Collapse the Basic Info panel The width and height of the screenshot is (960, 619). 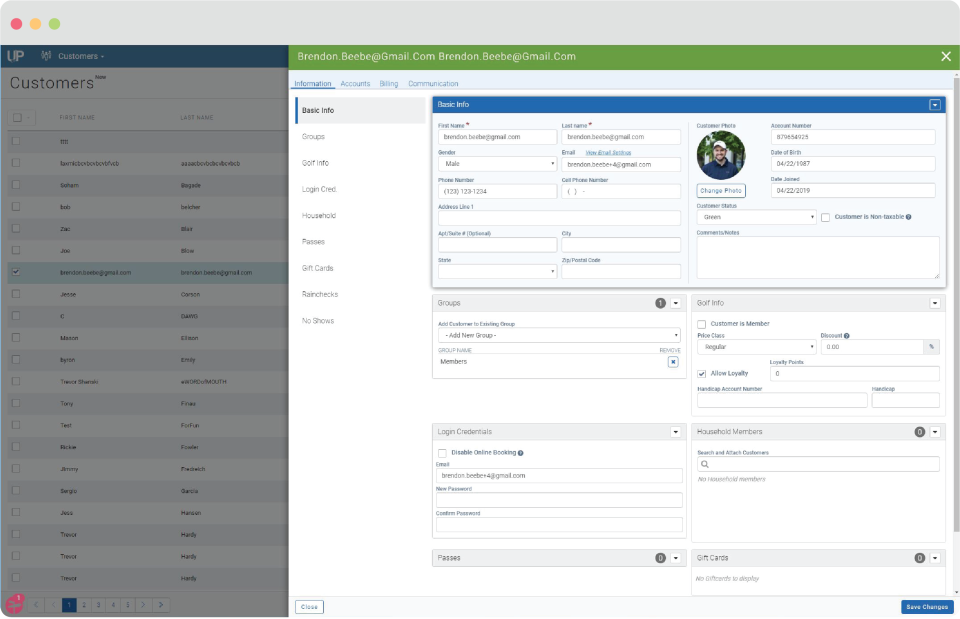click(x=935, y=104)
